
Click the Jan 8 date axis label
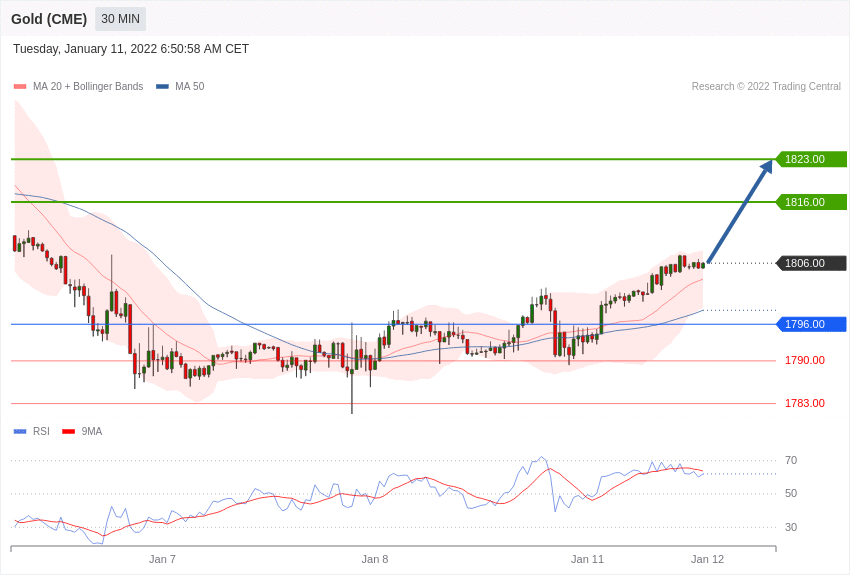tap(375, 559)
